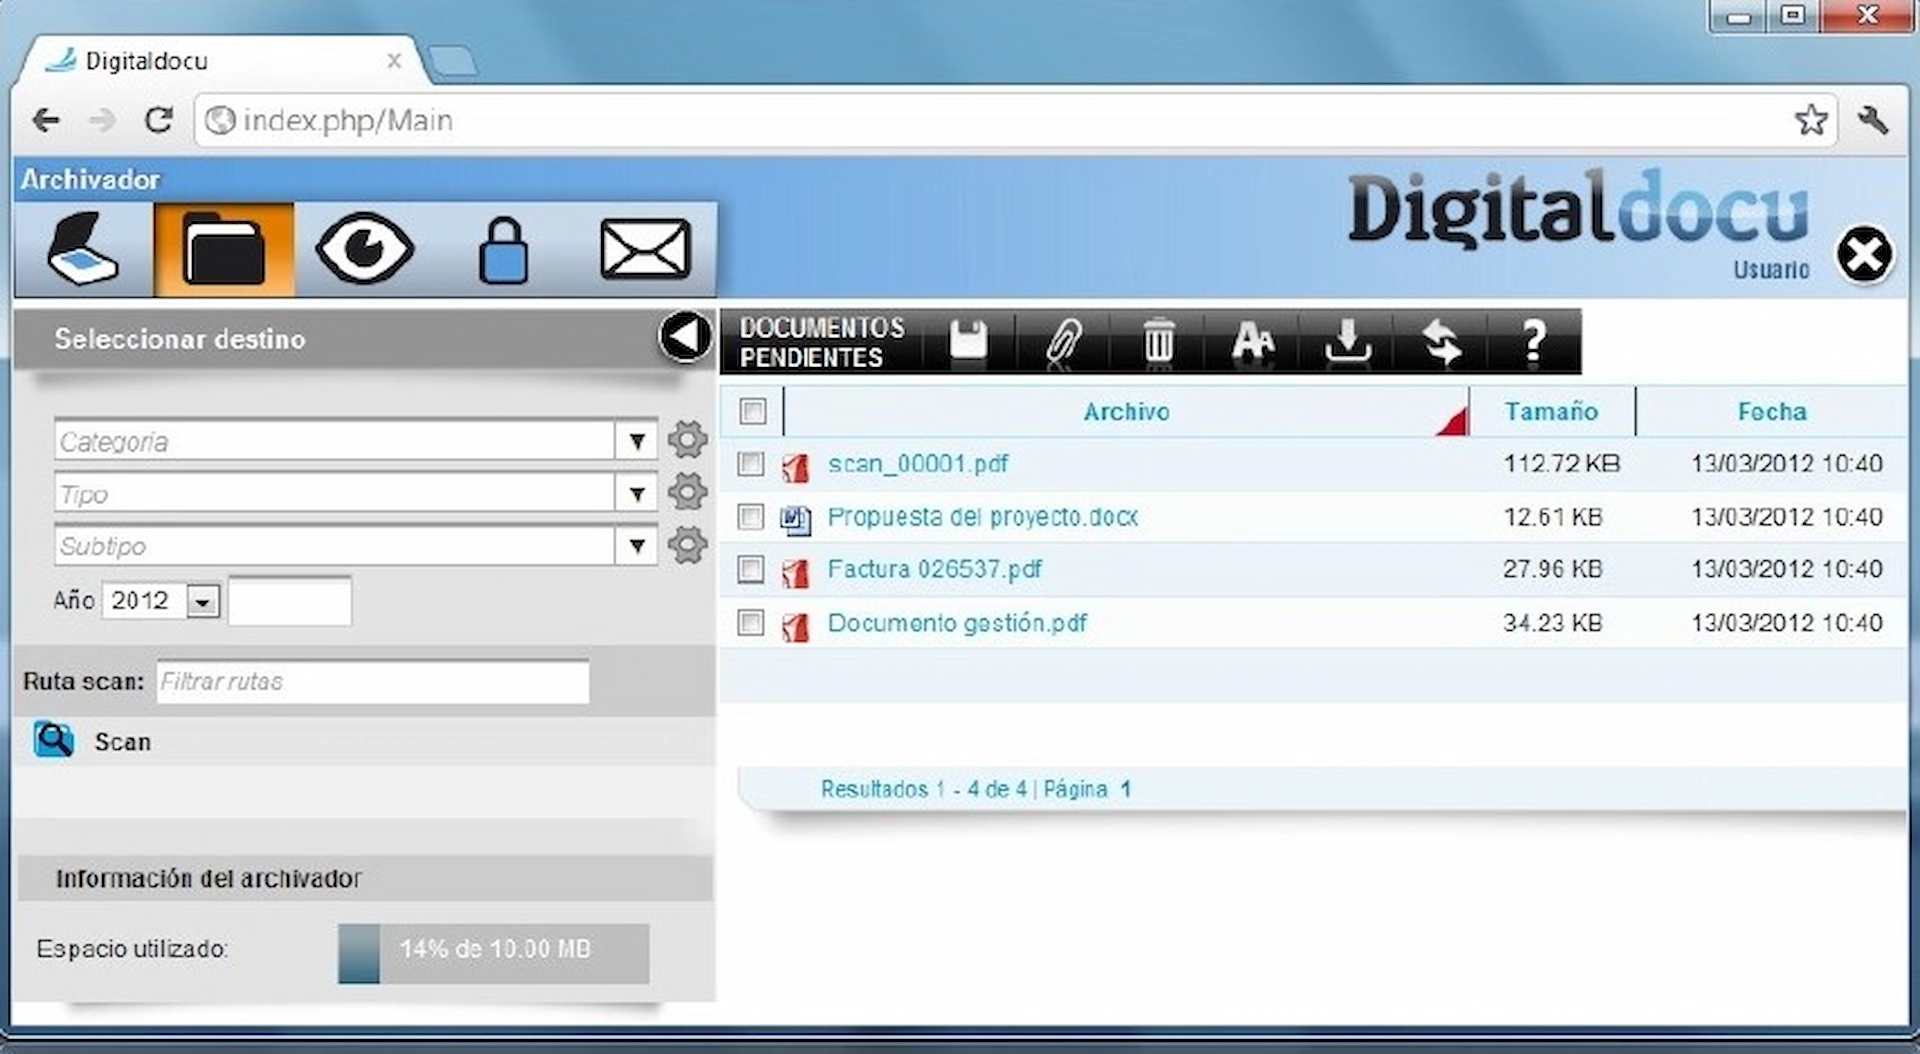Click the refresh arrows icon
Screen dimensions: 1920x1054
[x=1442, y=342]
